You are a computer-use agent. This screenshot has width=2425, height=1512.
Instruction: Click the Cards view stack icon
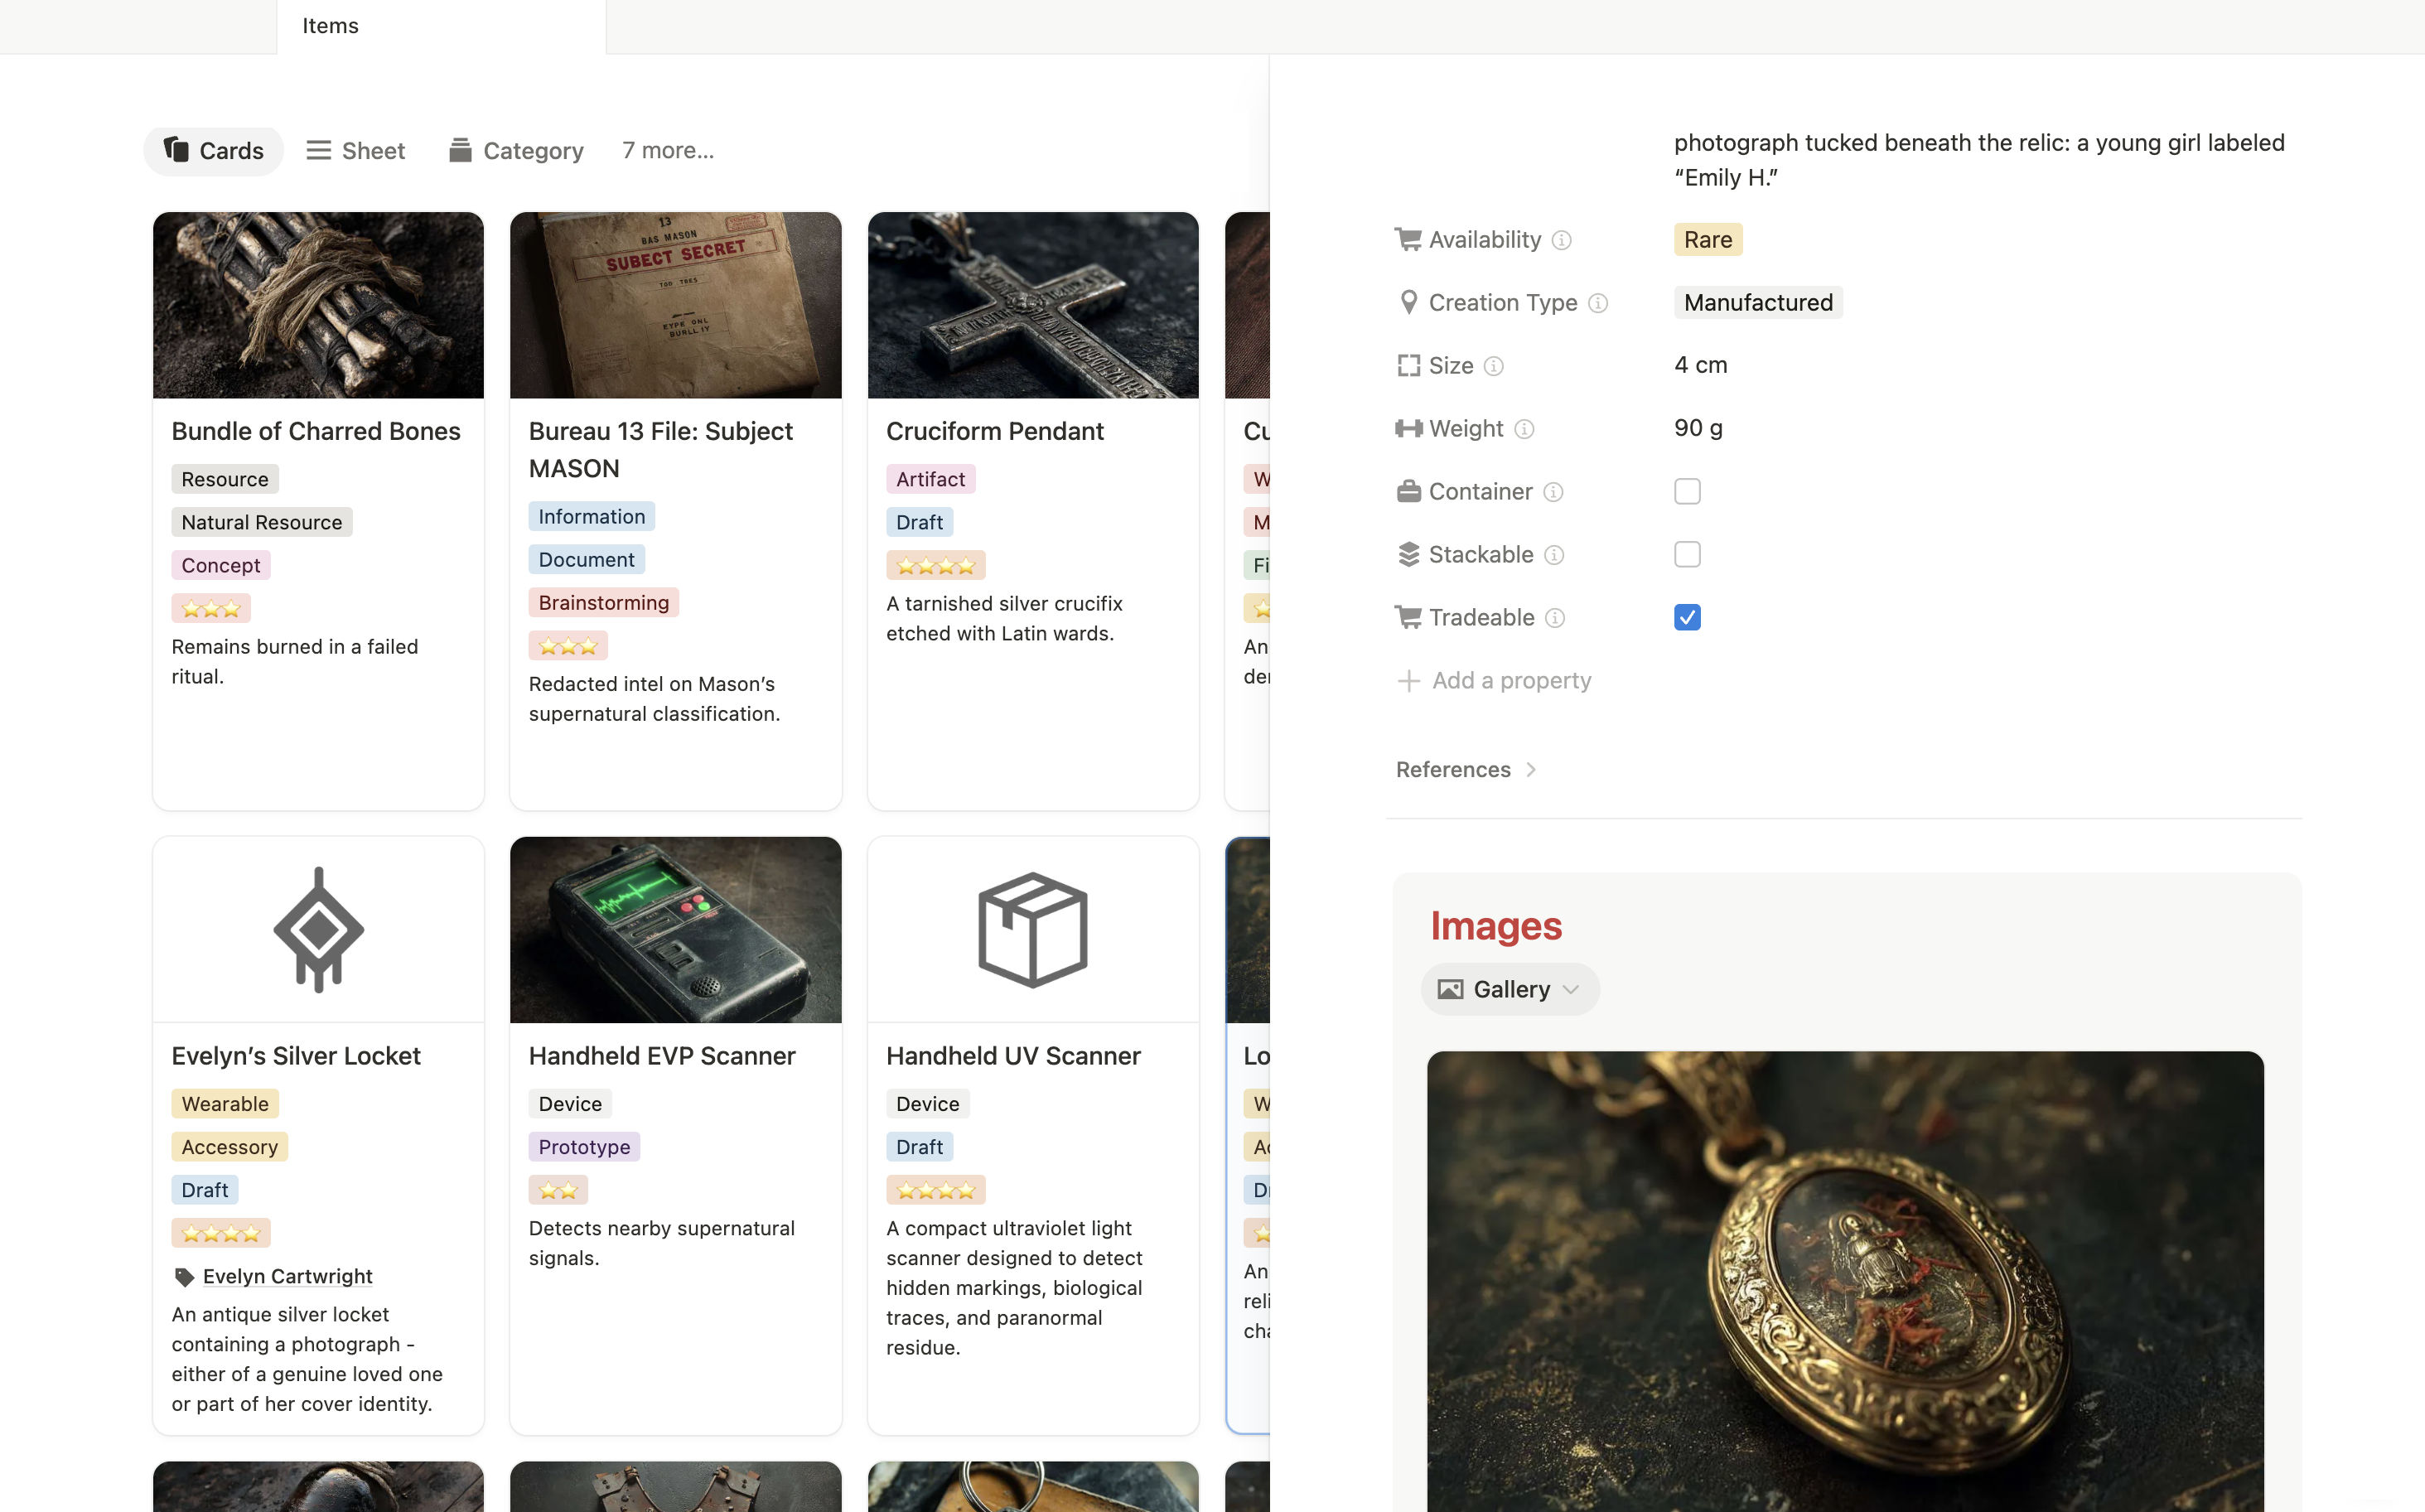coord(176,149)
